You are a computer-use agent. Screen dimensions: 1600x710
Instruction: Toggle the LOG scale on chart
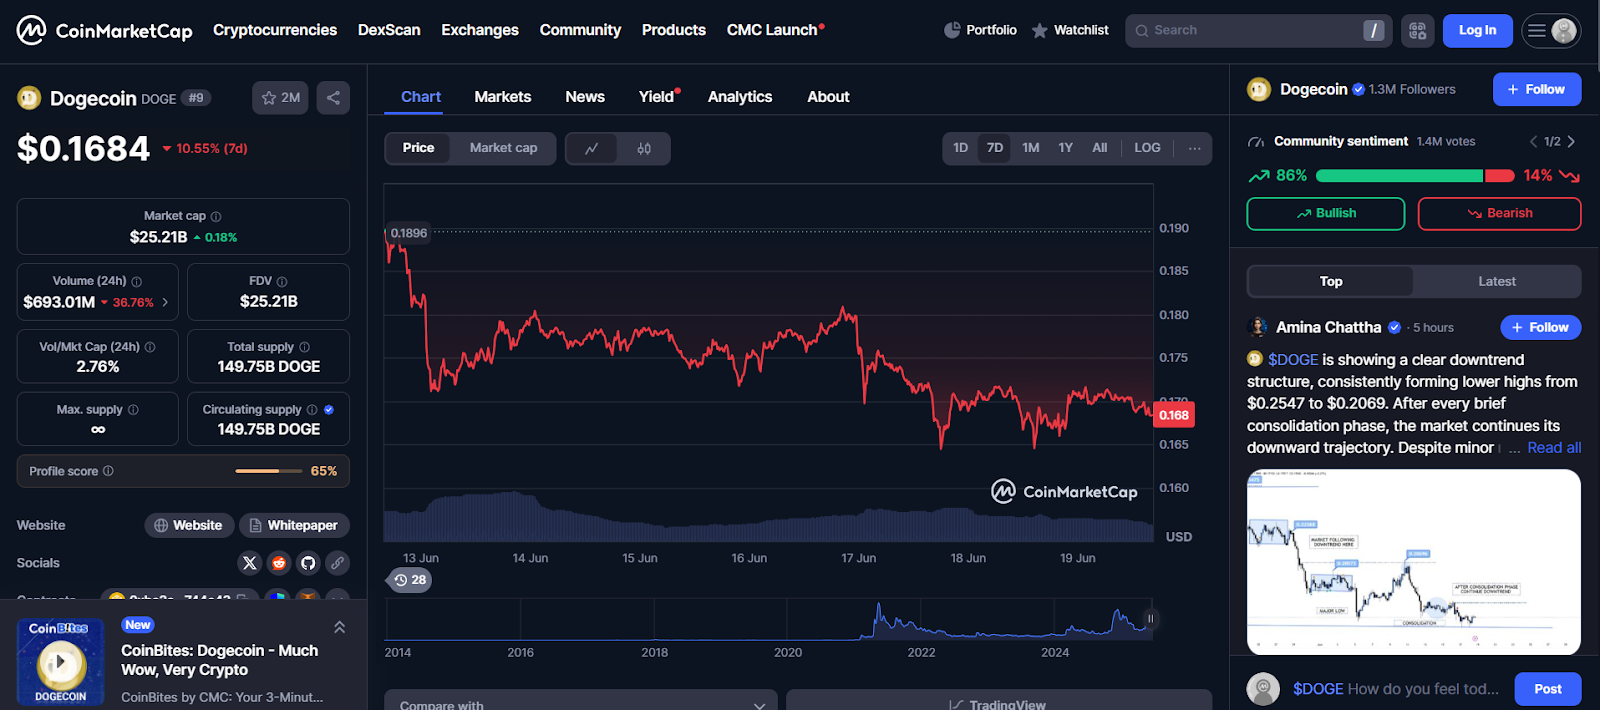coord(1147,148)
